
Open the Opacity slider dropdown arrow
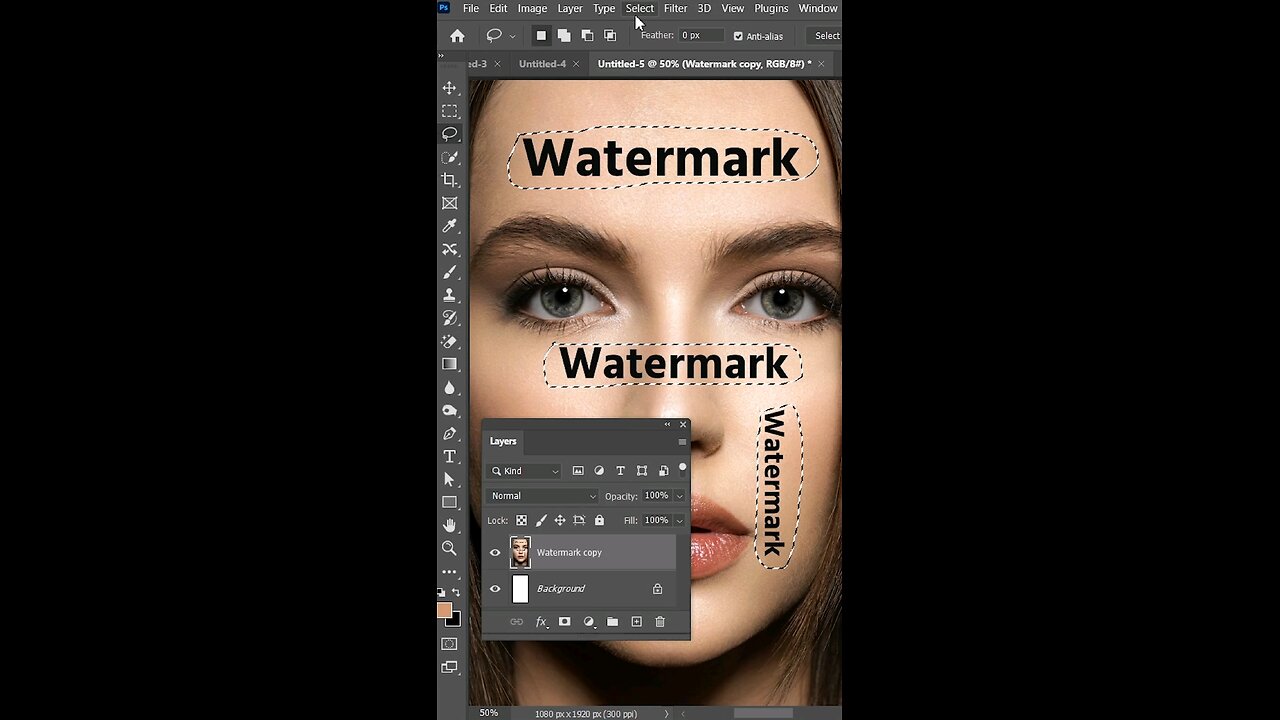coord(680,496)
